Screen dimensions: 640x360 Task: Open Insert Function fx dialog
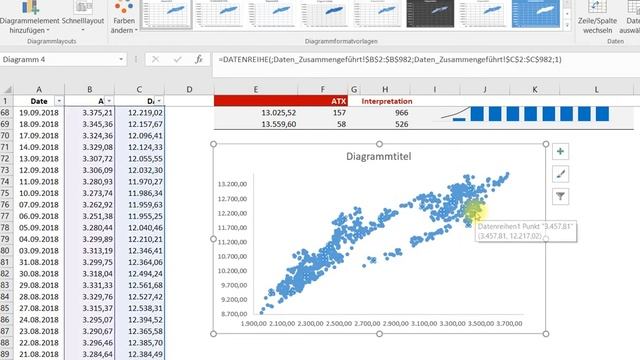199,60
